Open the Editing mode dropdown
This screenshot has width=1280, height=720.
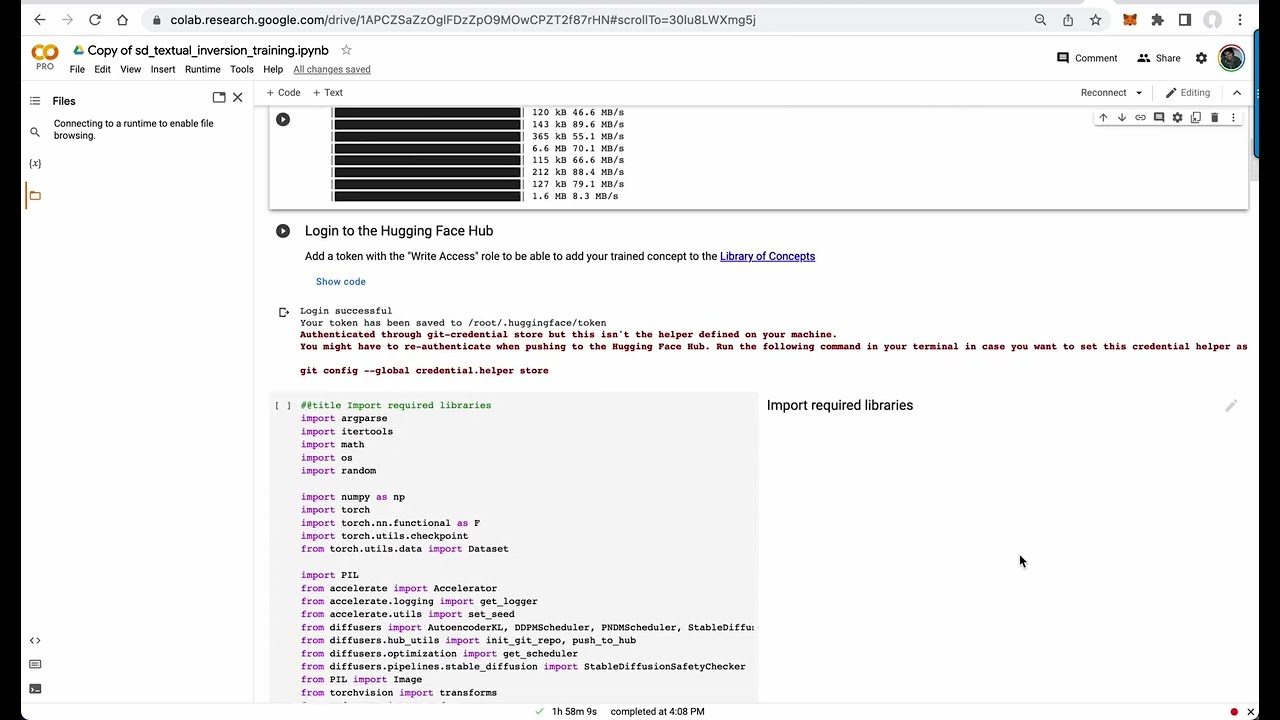pos(1188,92)
